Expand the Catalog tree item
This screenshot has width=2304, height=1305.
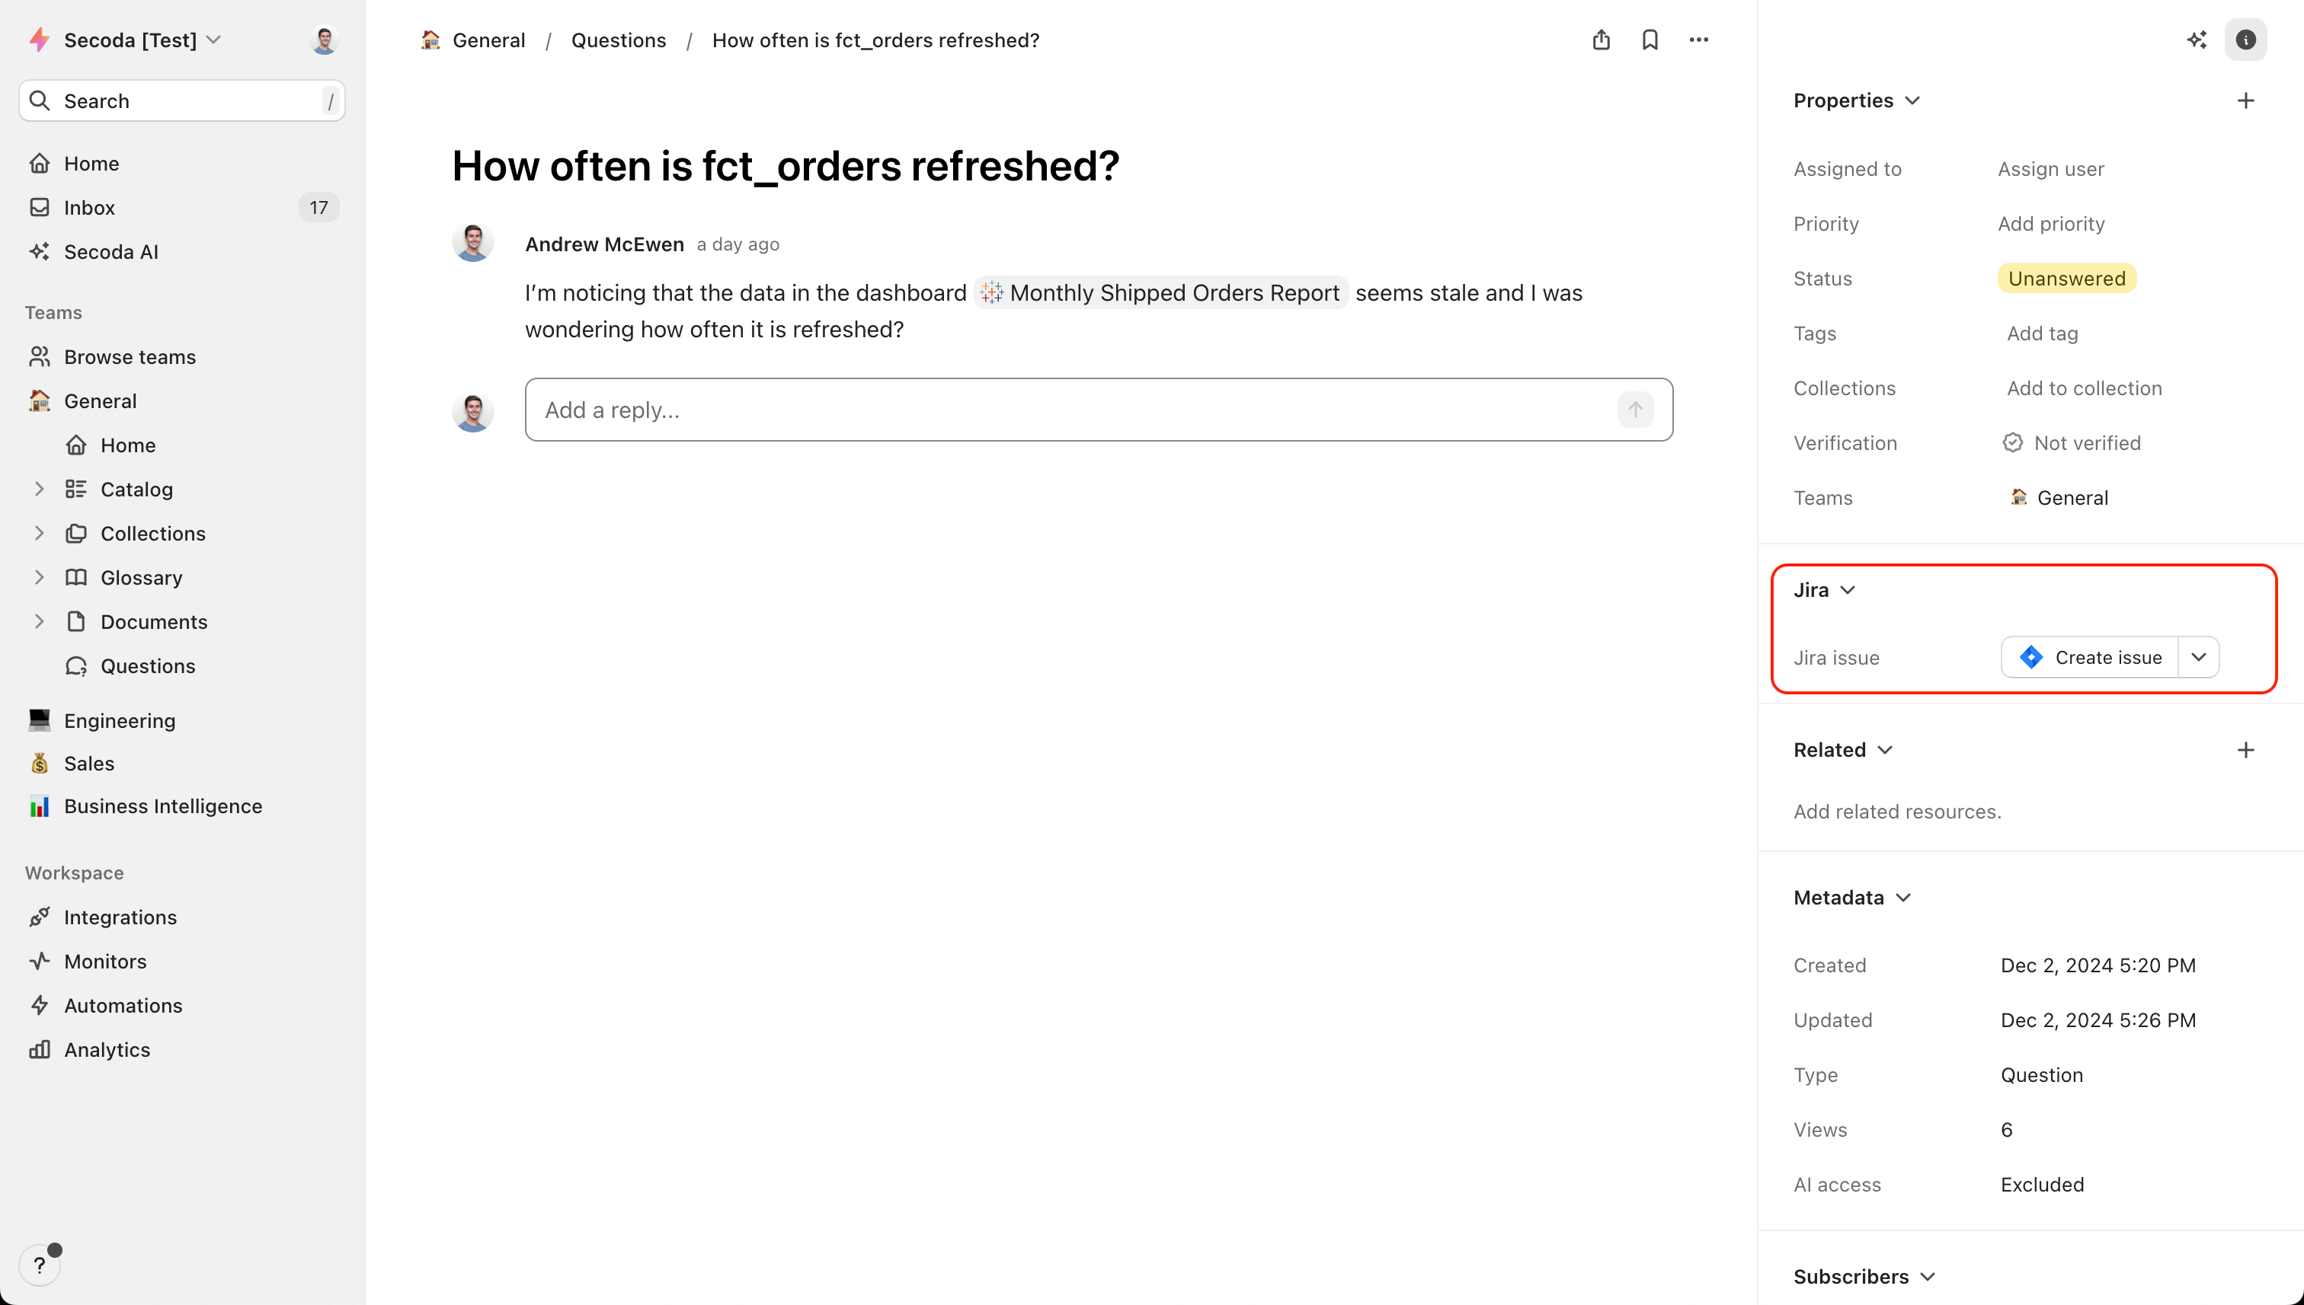pyautogui.click(x=39, y=489)
